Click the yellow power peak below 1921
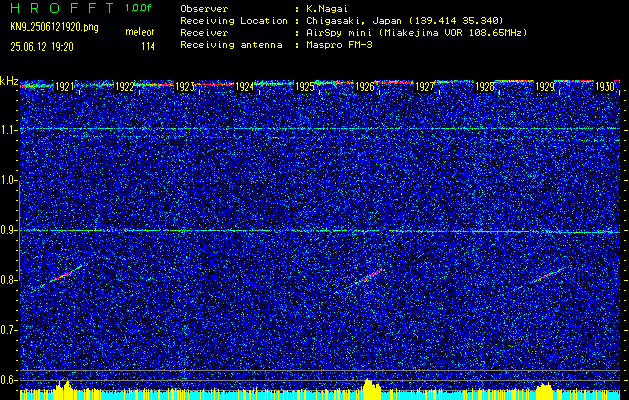The image size is (629, 400). click(63, 388)
